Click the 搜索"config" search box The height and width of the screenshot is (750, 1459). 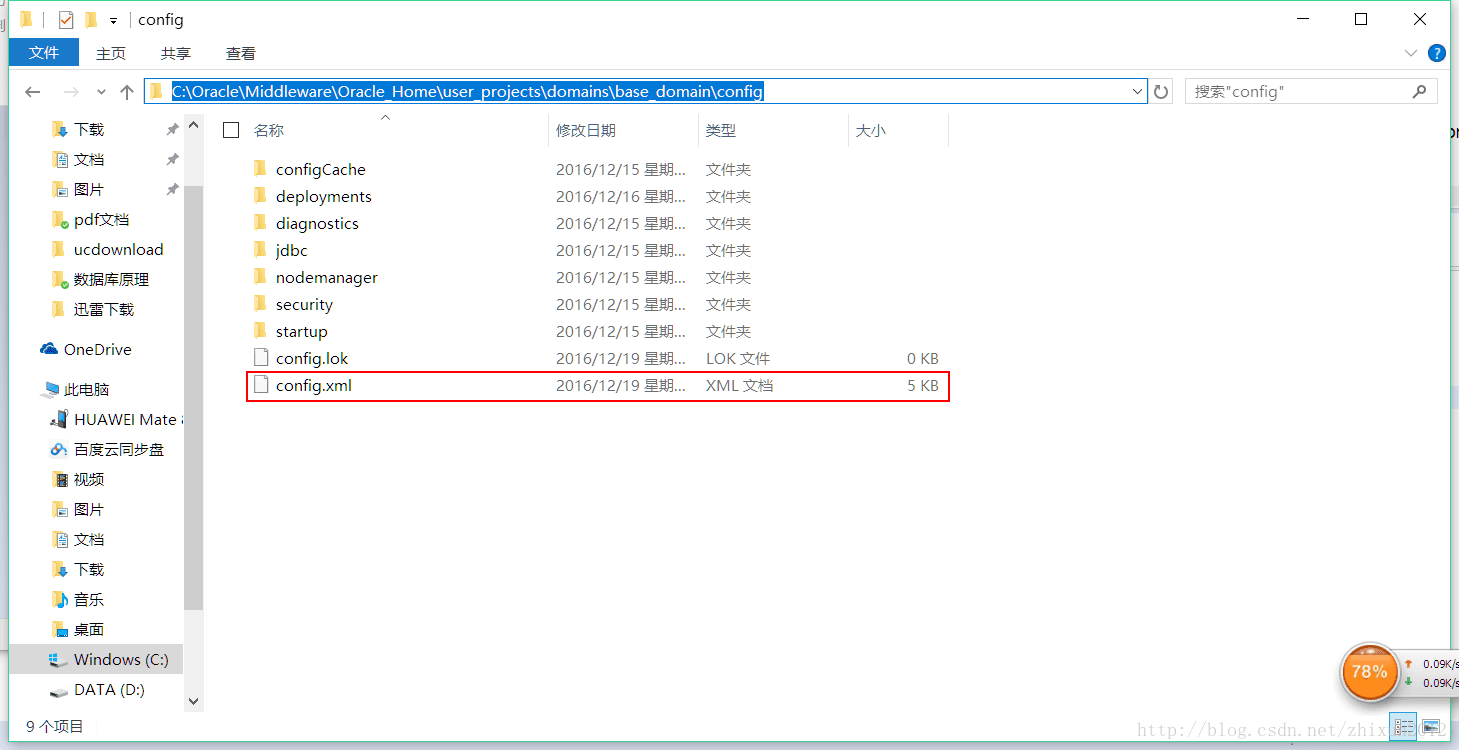pyautogui.click(x=1311, y=92)
